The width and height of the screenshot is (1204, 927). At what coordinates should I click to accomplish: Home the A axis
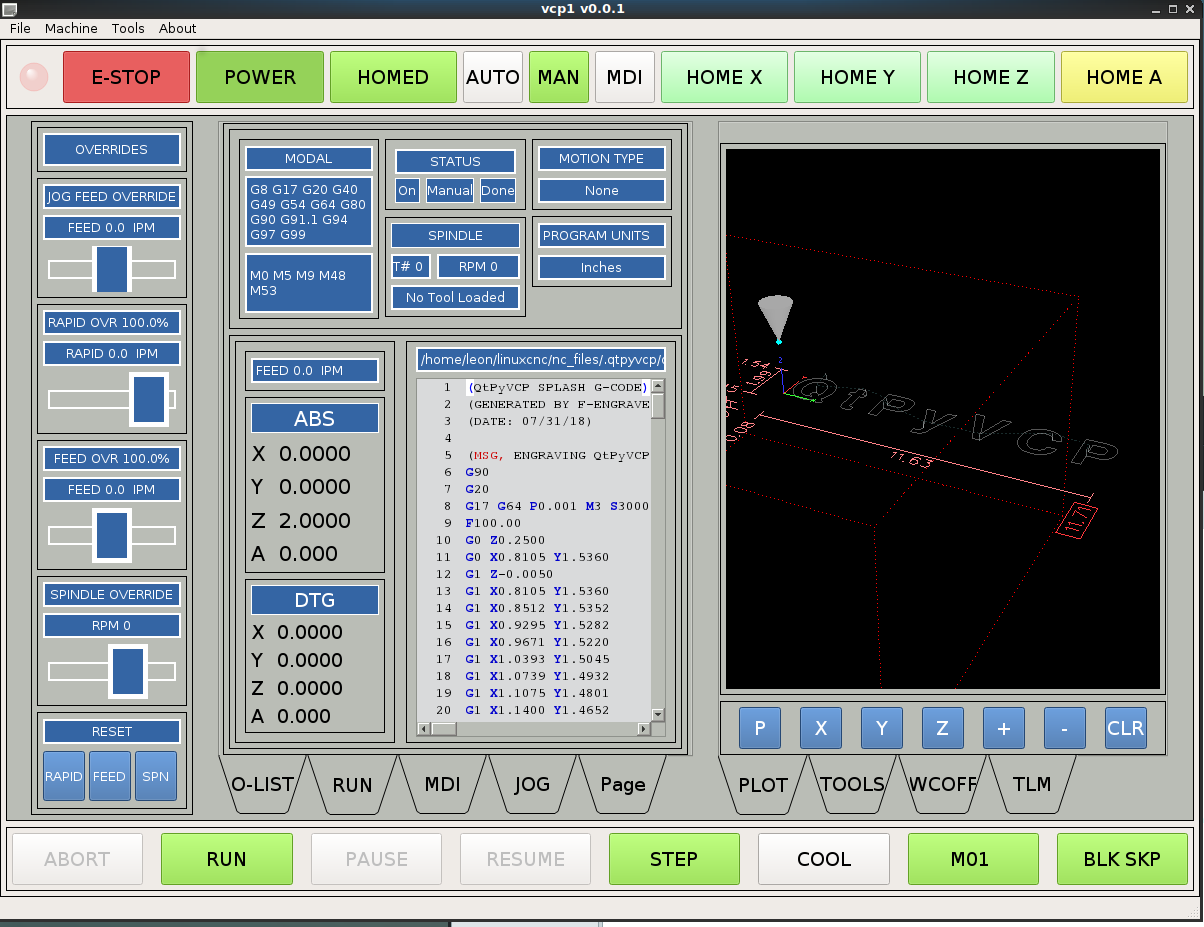point(1124,77)
